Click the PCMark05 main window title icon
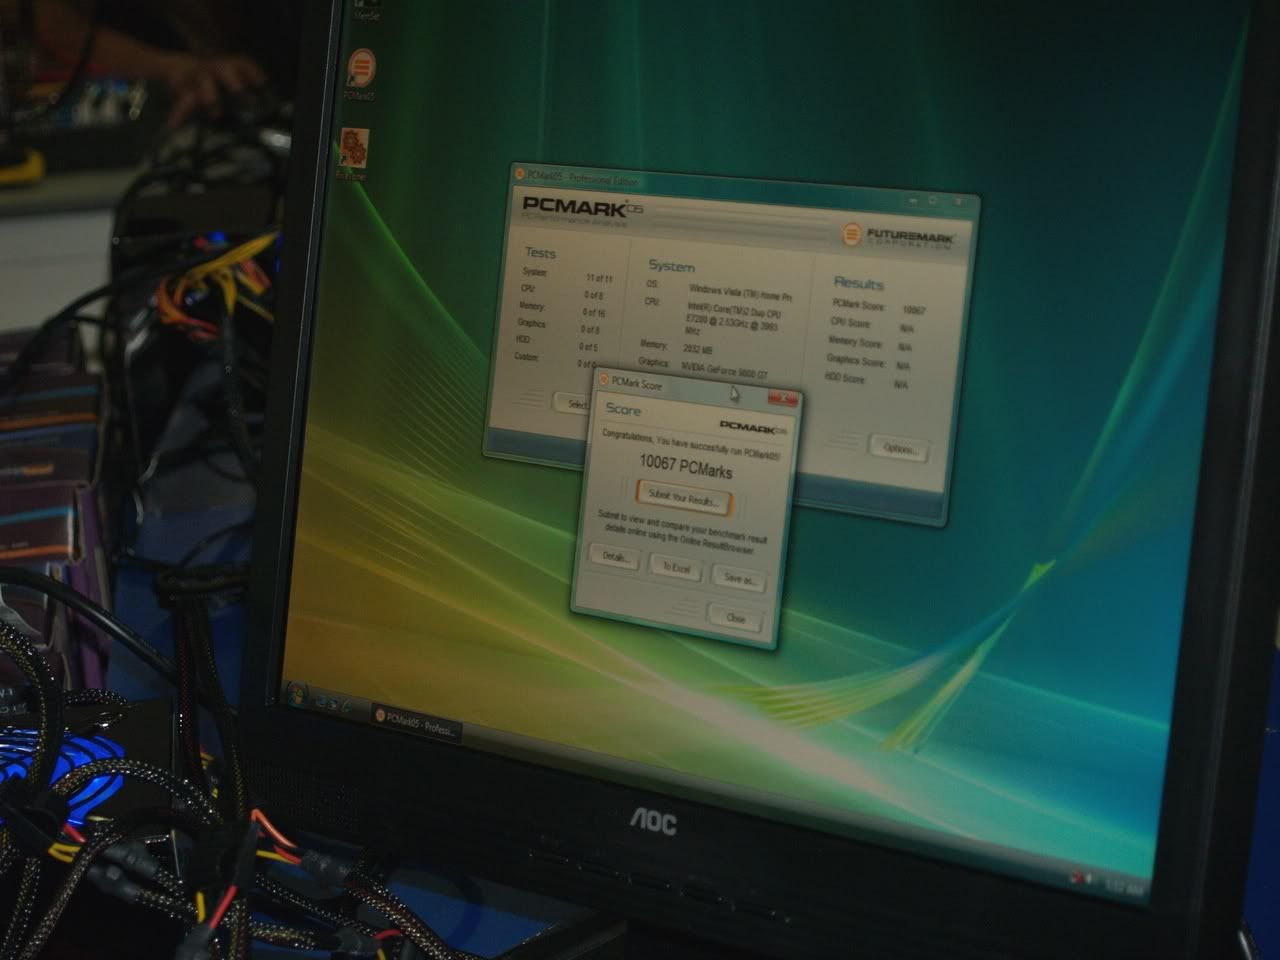This screenshot has height=960, width=1280. pos(519,173)
